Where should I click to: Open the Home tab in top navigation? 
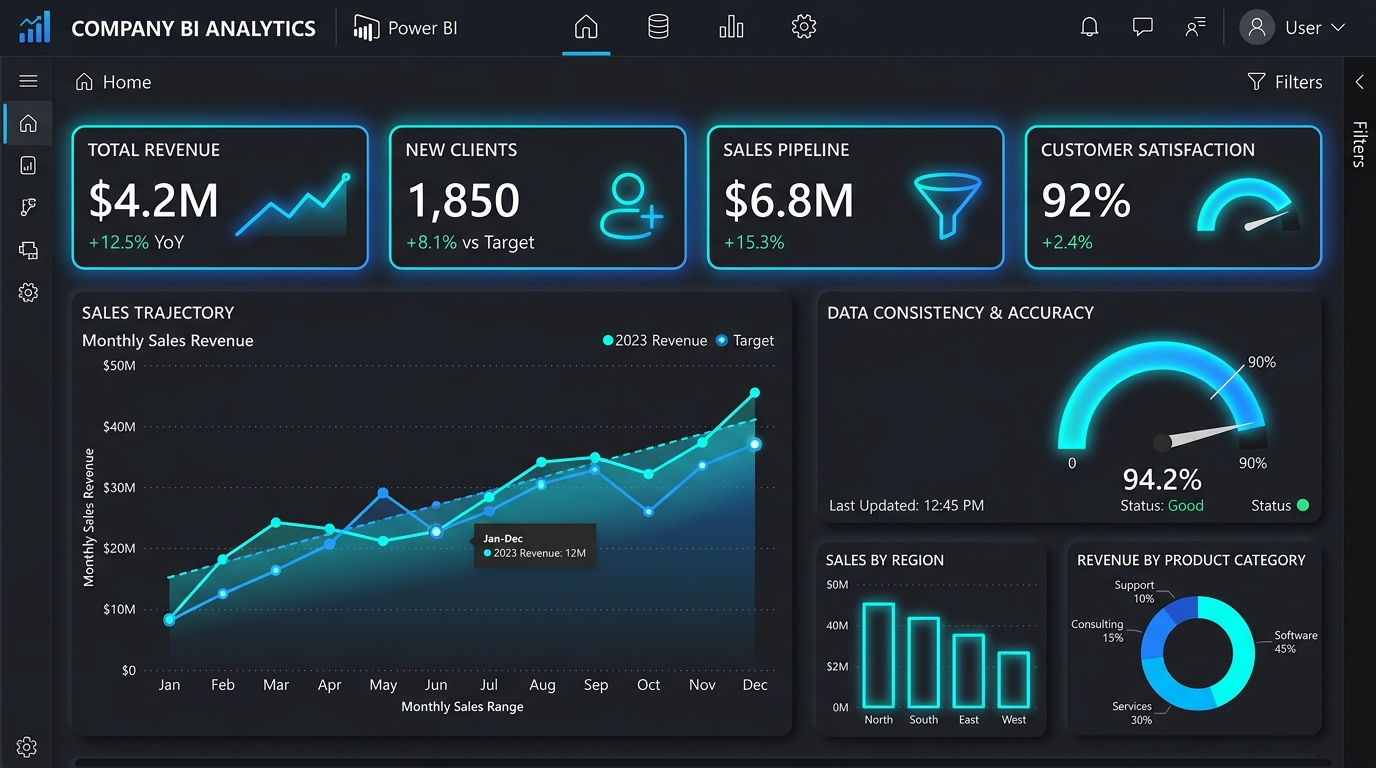[586, 27]
